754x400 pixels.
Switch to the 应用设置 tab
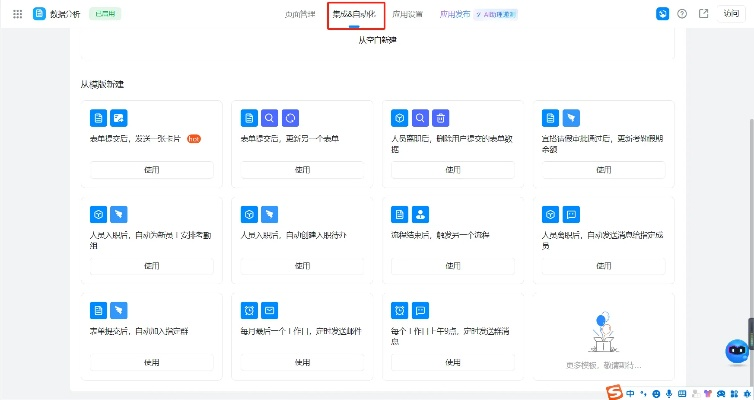click(x=407, y=14)
